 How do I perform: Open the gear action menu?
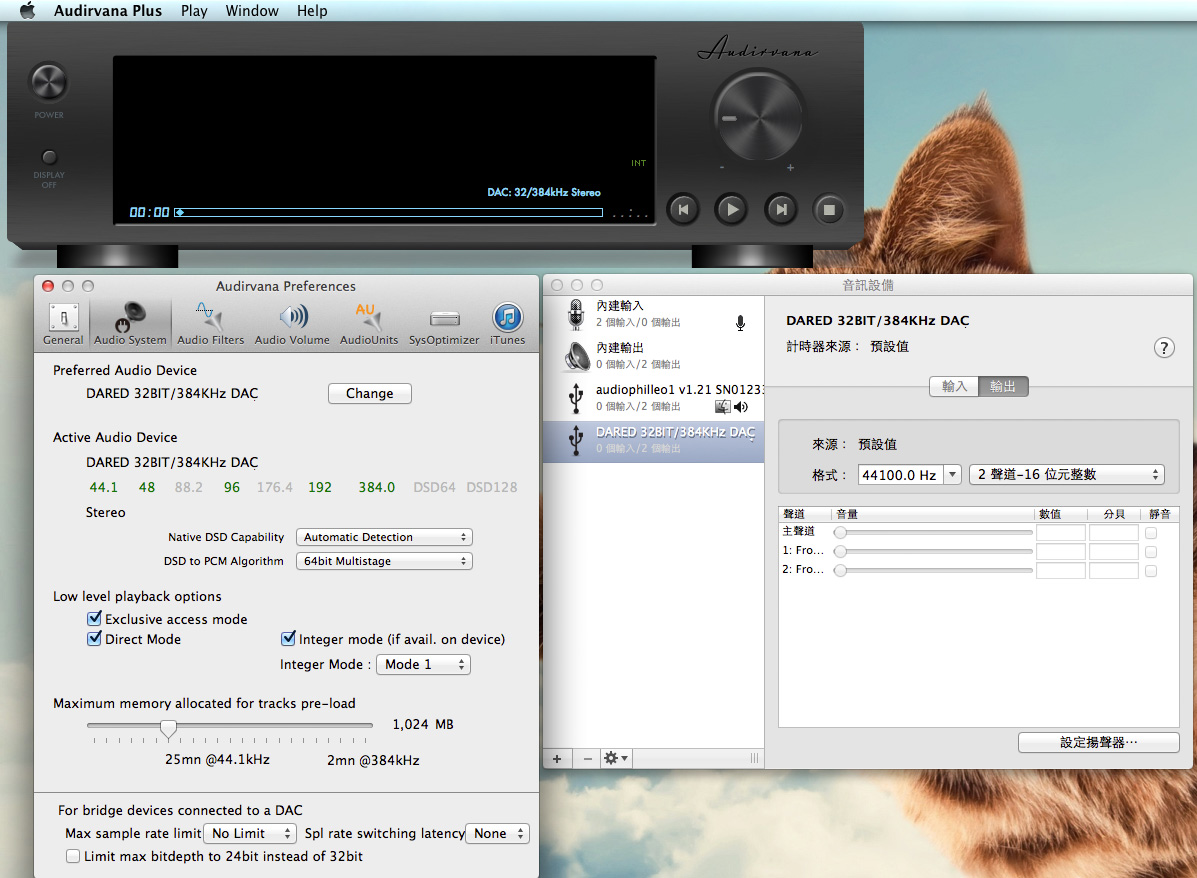pos(615,758)
